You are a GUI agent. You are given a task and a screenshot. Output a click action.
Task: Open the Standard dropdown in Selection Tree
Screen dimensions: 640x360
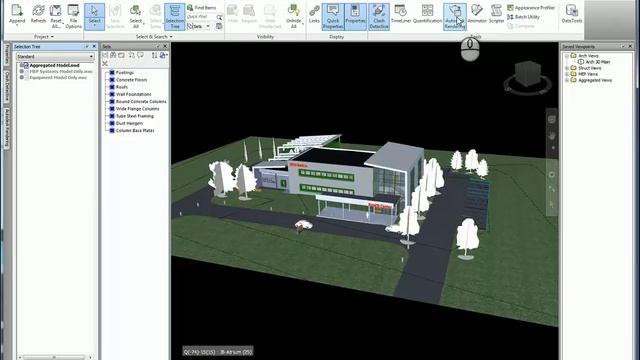pos(55,56)
